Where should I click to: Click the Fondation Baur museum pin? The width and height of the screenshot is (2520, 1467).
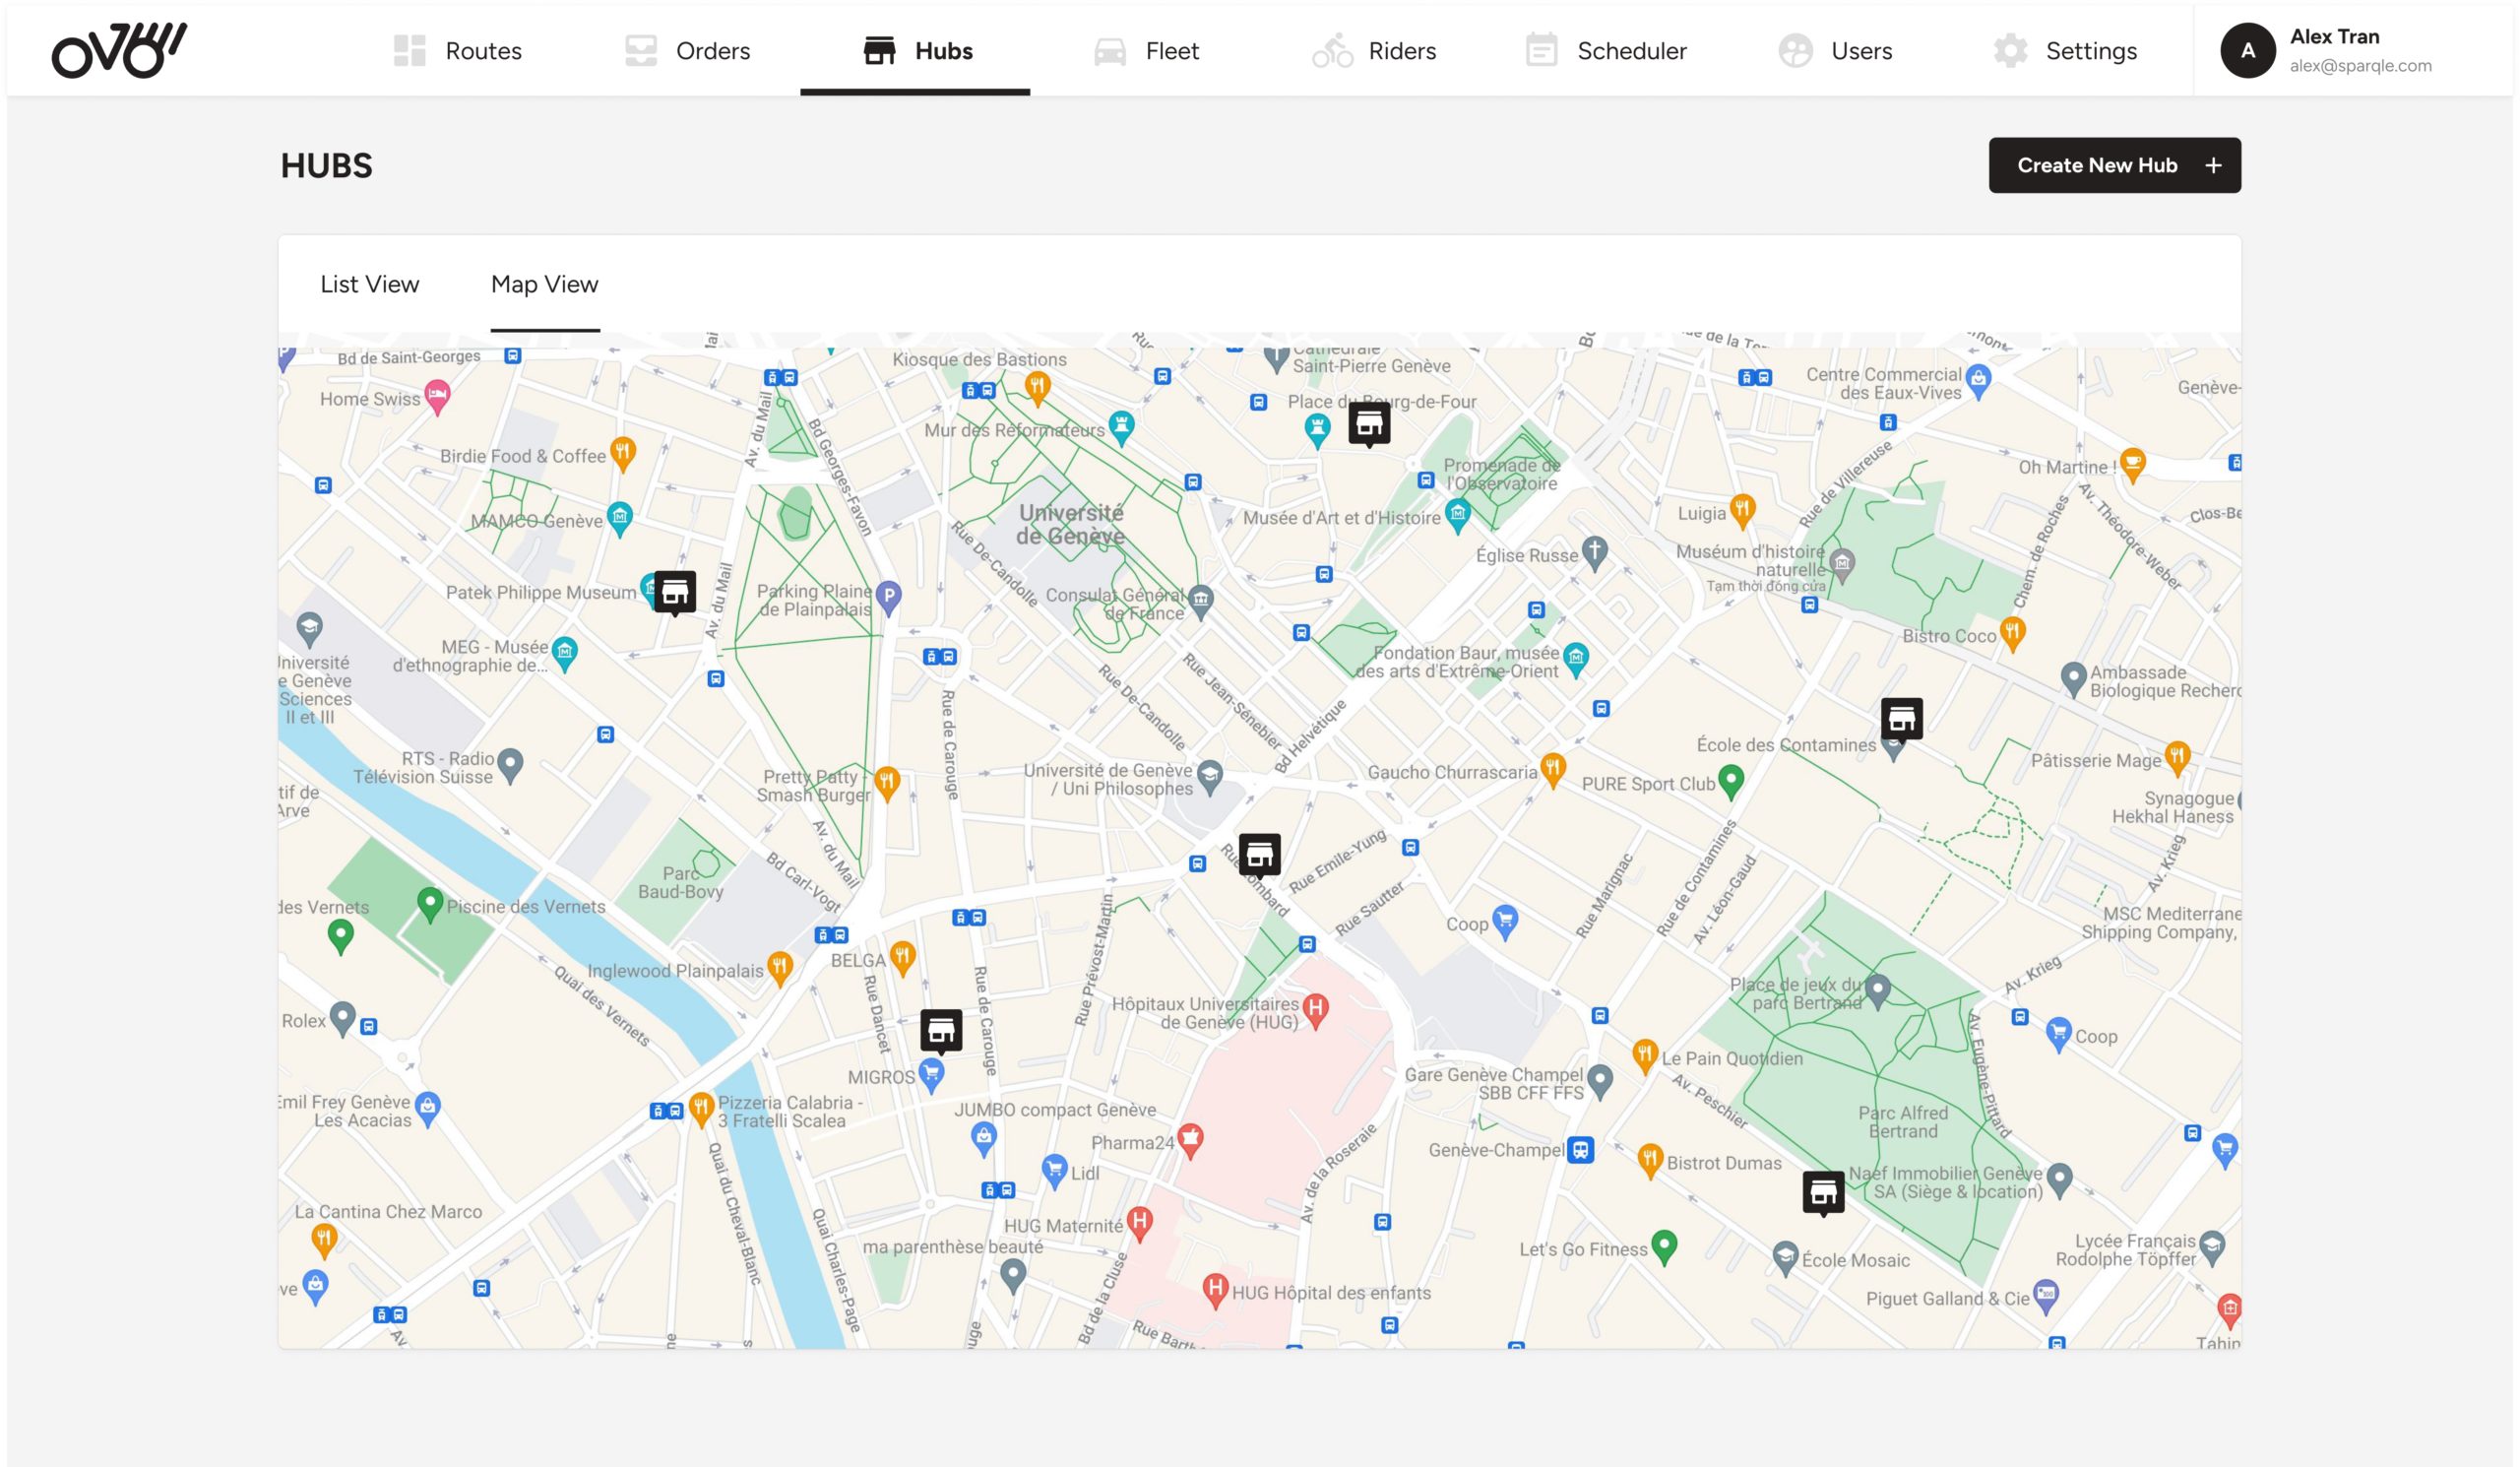1576,658
